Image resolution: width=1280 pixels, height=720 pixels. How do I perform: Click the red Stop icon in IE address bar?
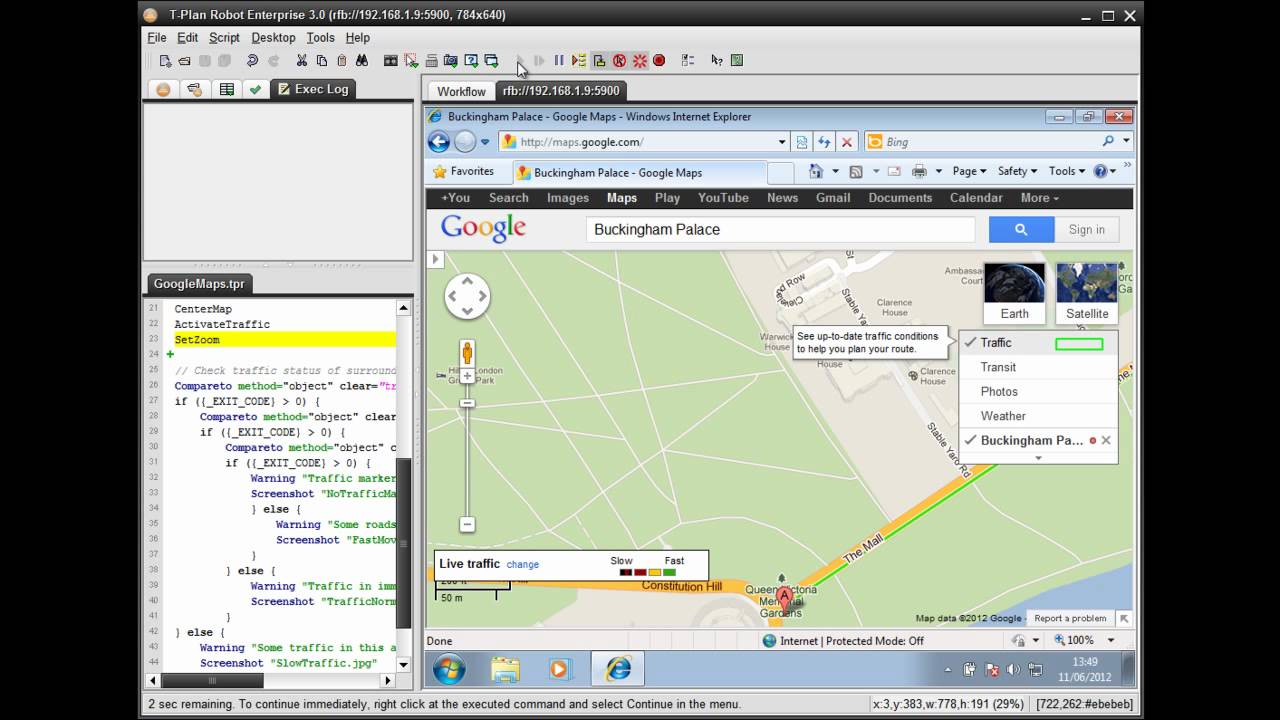point(847,142)
